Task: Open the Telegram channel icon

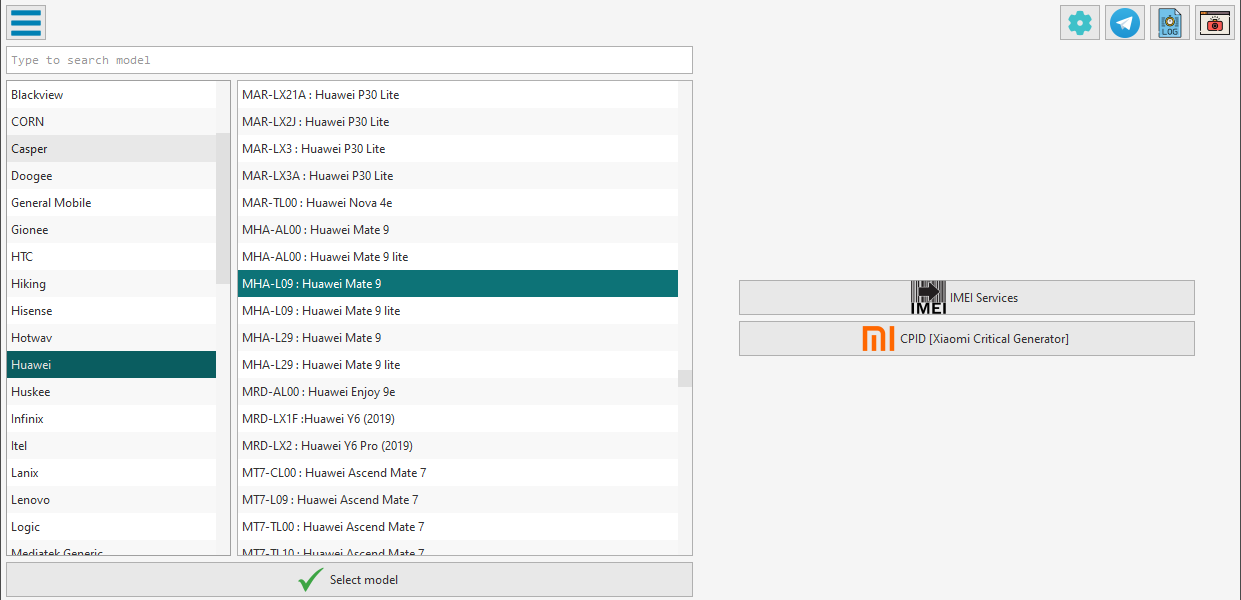Action: pos(1125,23)
